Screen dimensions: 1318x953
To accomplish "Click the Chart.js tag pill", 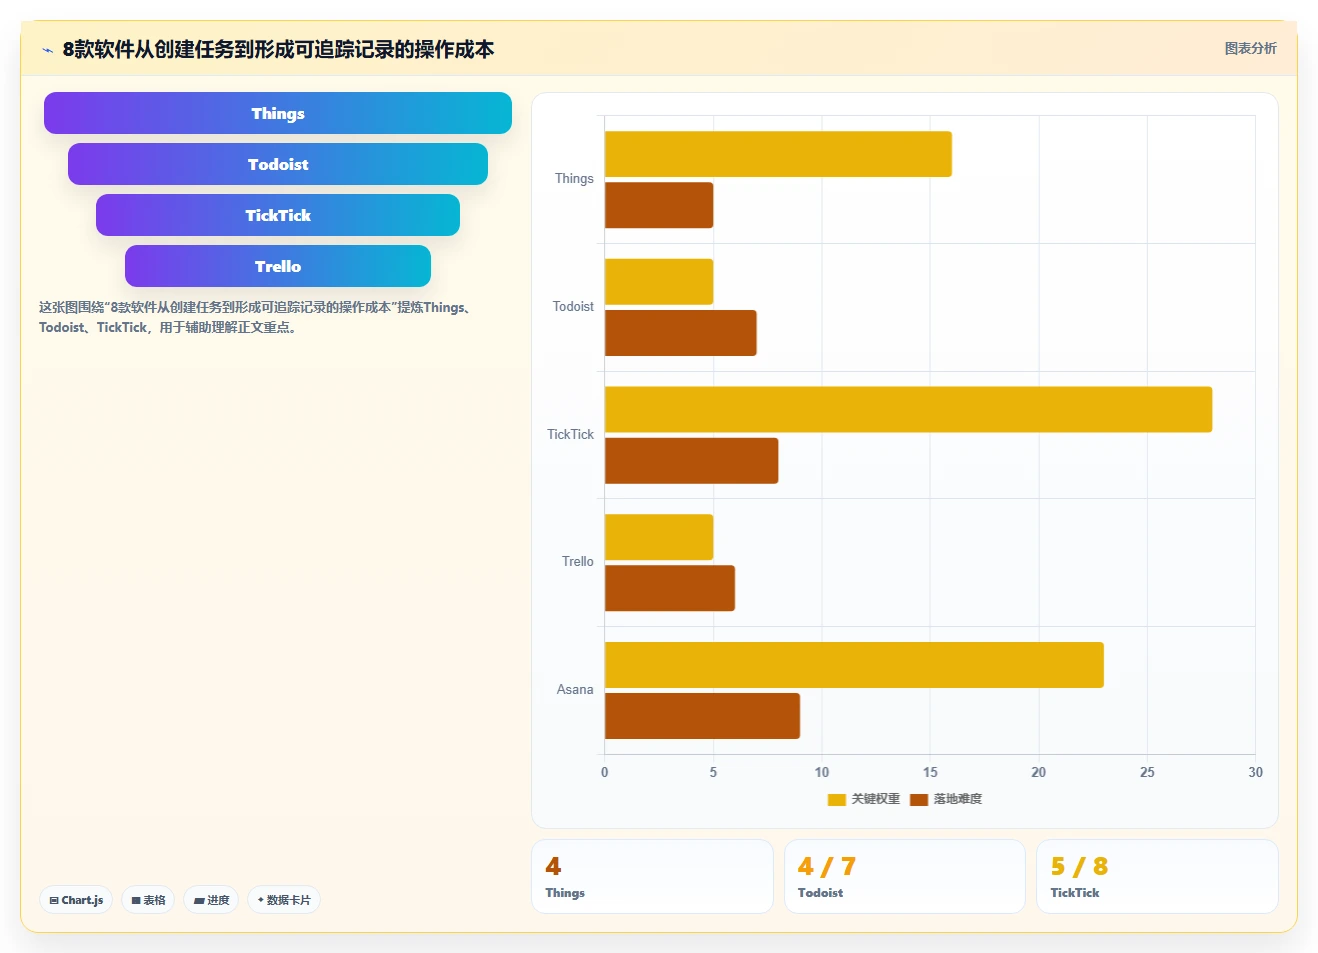I will coord(76,900).
